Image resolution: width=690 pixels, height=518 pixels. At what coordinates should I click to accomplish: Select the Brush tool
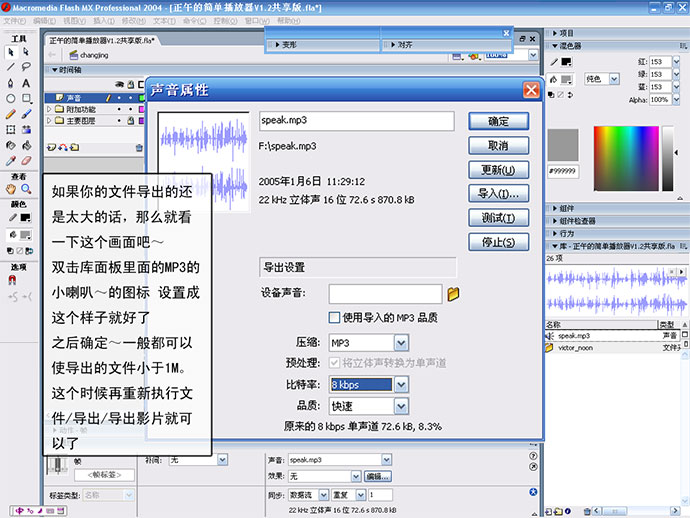26,114
